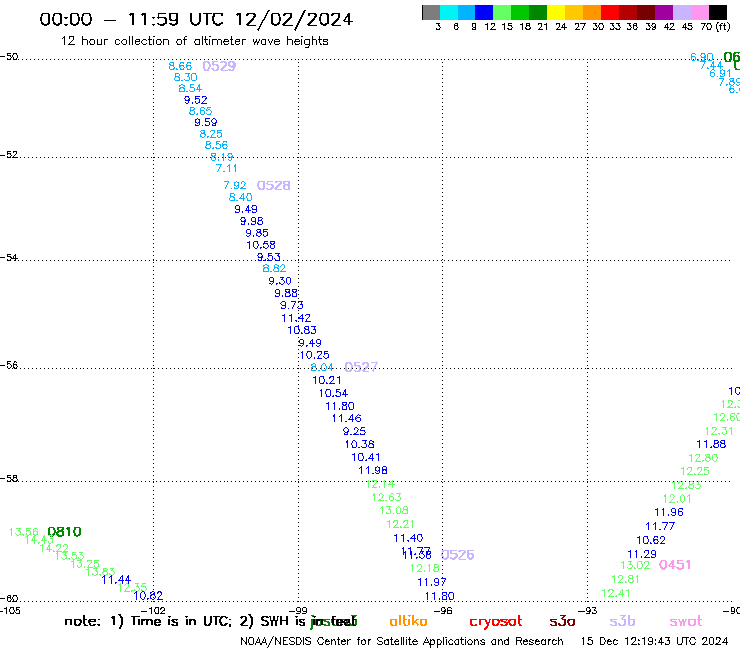
Task: Click the 13.02 wave height value
Action: pos(635,565)
